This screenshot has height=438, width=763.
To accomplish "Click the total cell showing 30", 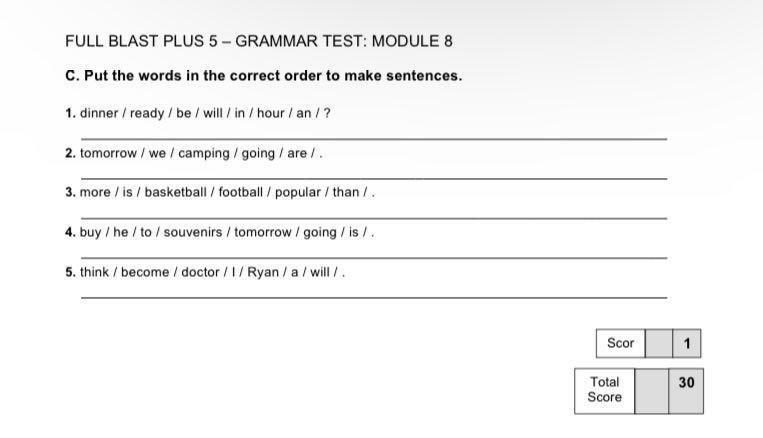I will click(685, 382).
